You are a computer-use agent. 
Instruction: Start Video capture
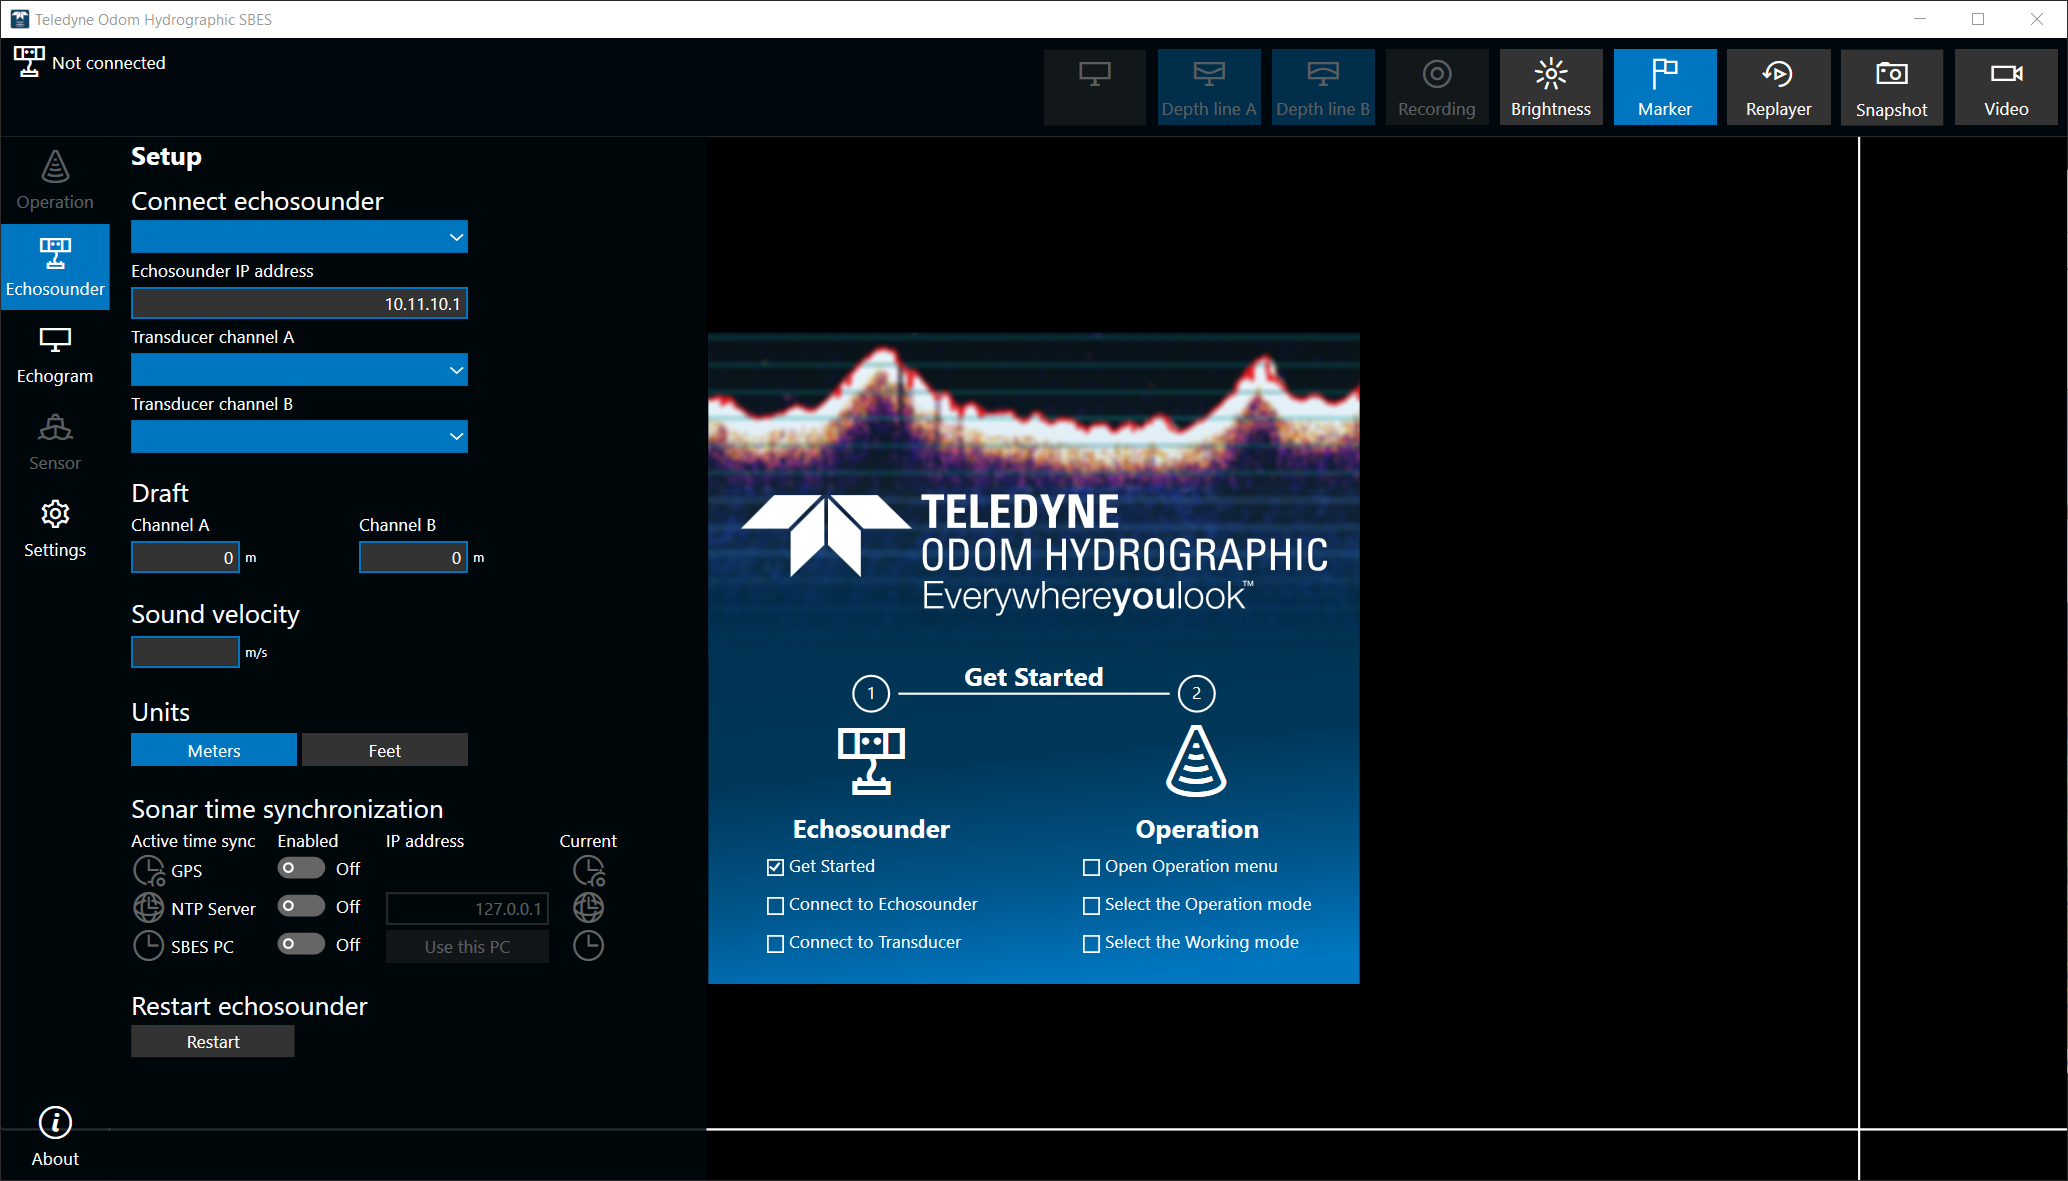pos(2005,87)
